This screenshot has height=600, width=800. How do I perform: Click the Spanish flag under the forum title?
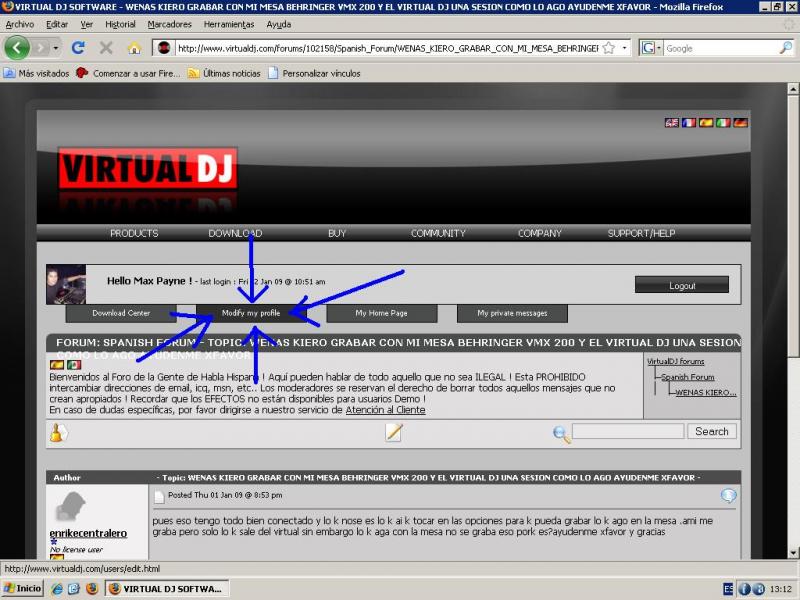[x=57, y=365]
